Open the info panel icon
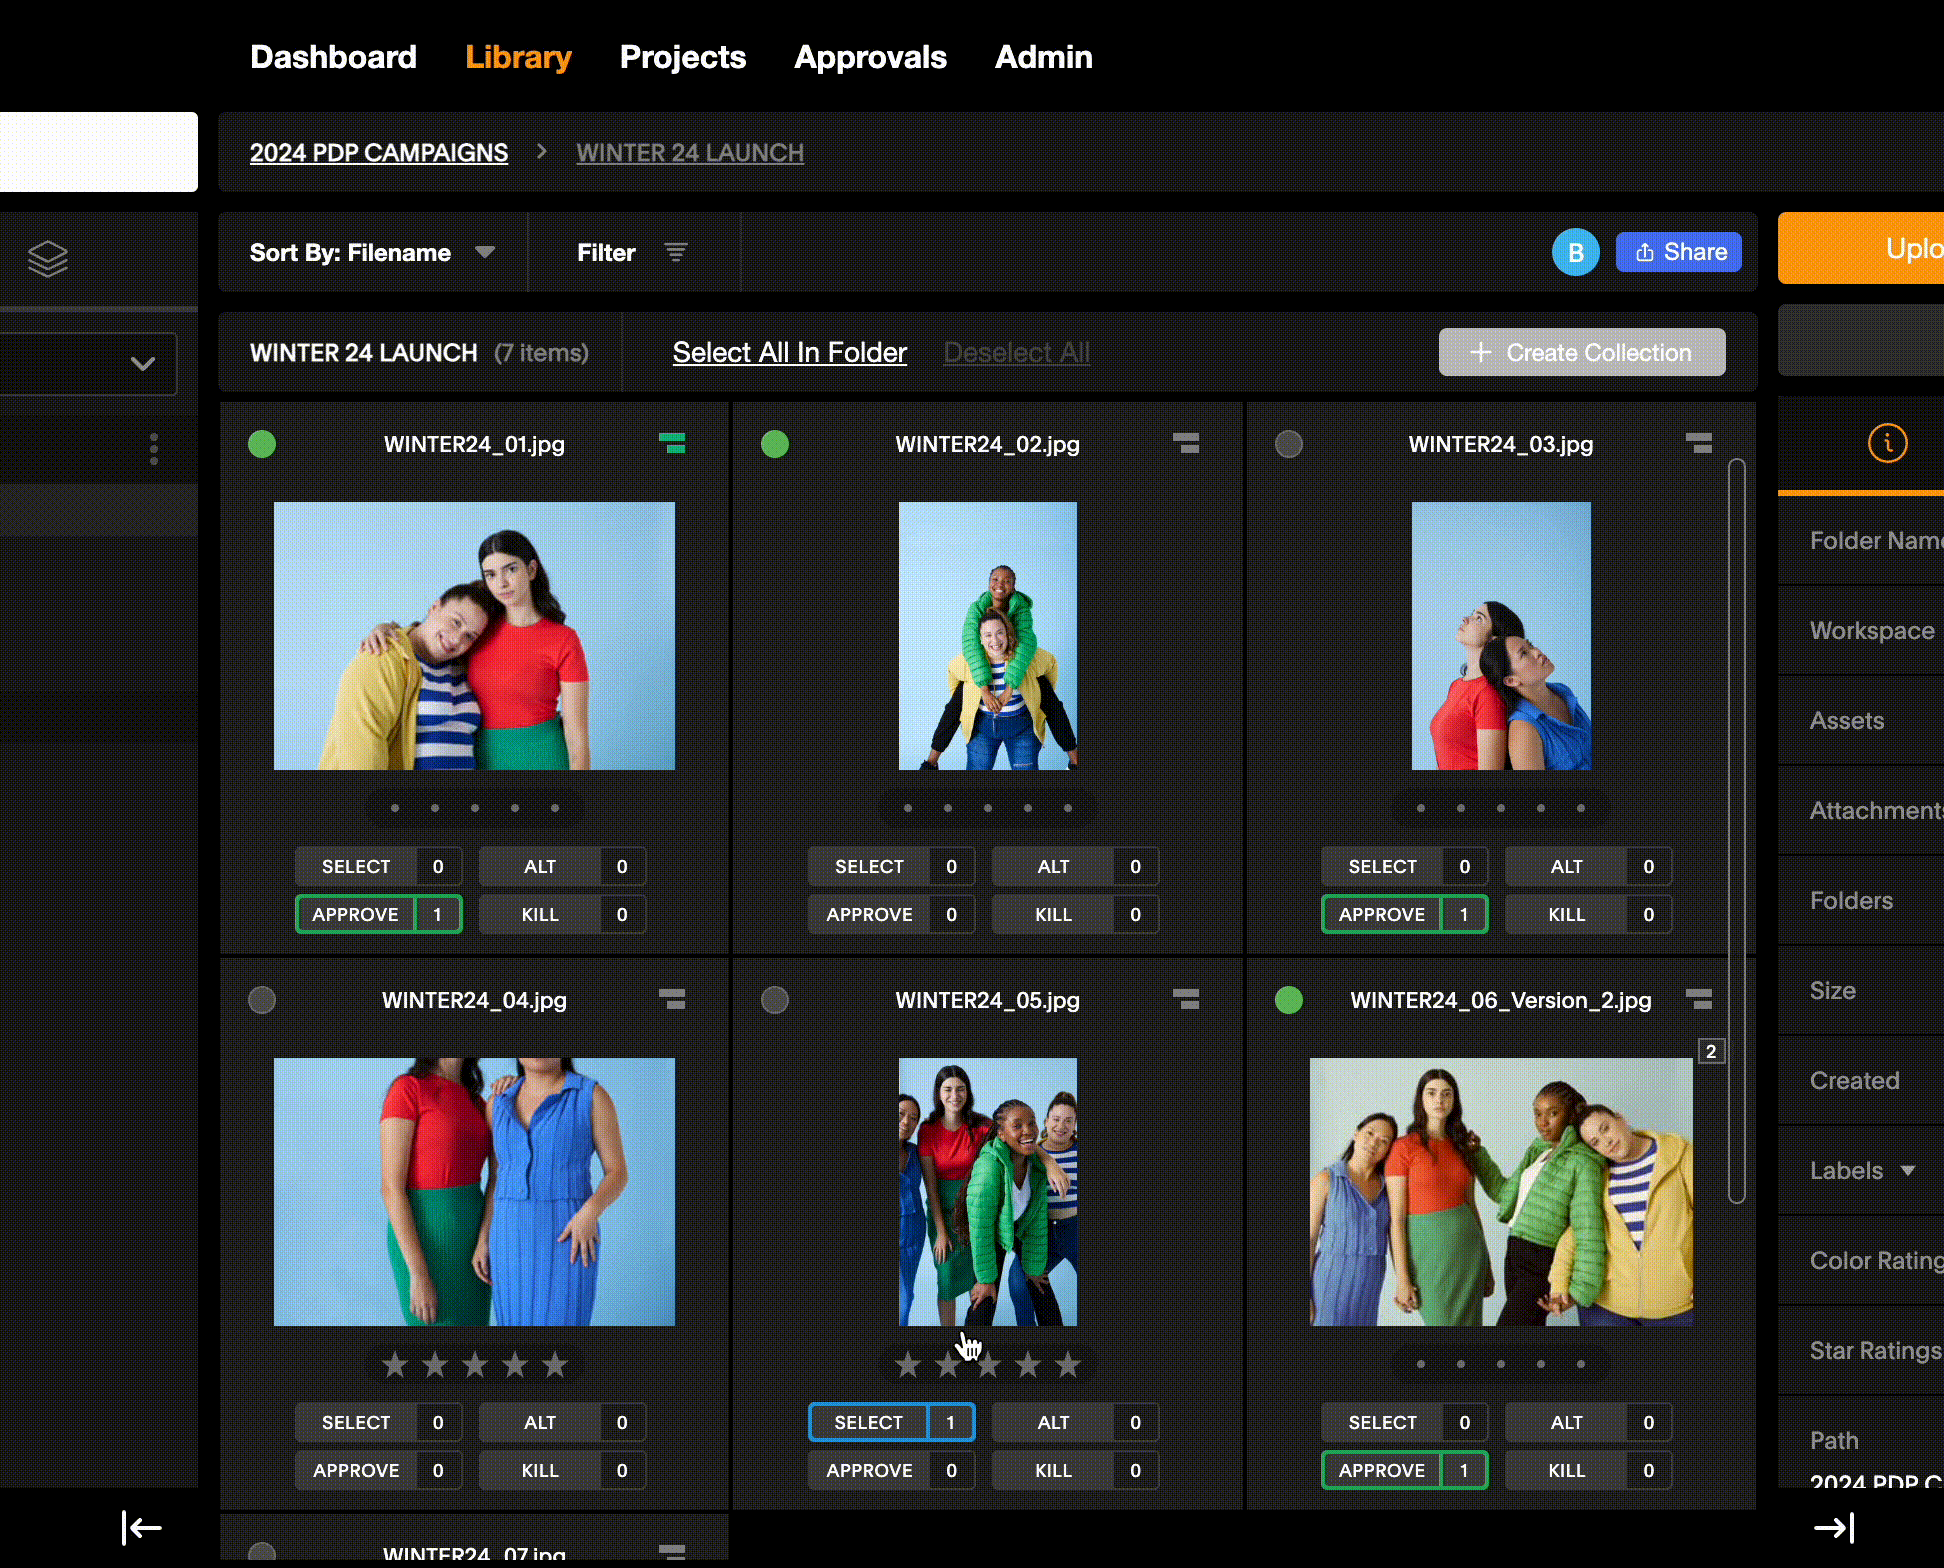The height and width of the screenshot is (1568, 1944). 1888,443
